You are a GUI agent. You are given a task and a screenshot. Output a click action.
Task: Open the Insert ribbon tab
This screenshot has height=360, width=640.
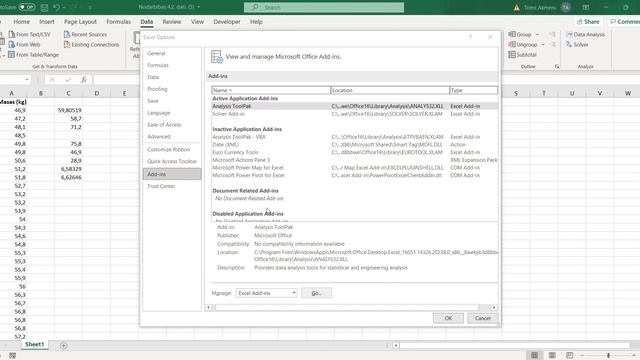tap(47, 22)
